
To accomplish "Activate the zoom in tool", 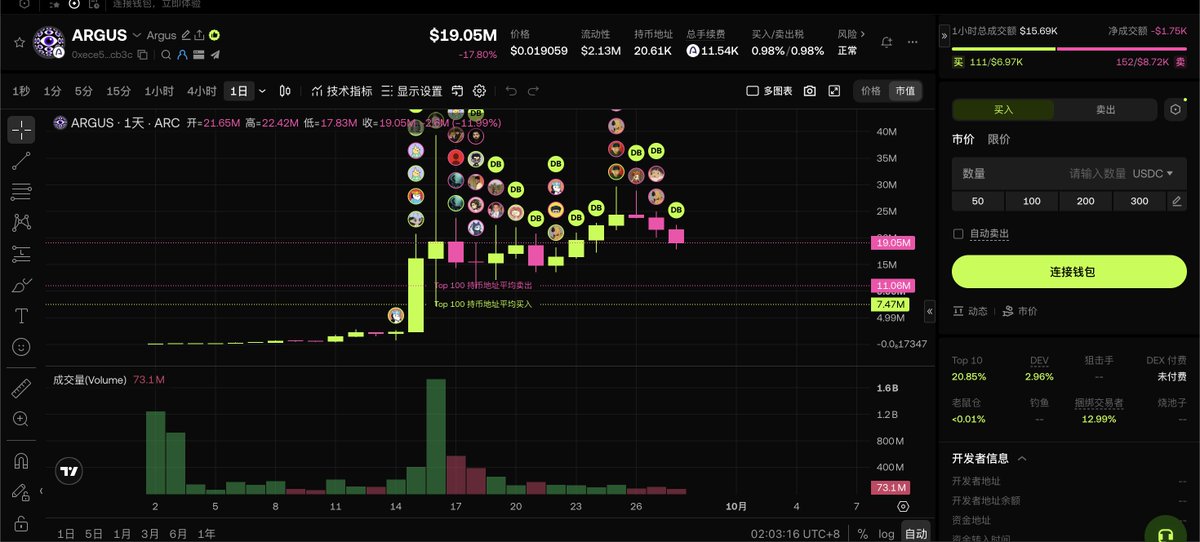I will [21, 419].
